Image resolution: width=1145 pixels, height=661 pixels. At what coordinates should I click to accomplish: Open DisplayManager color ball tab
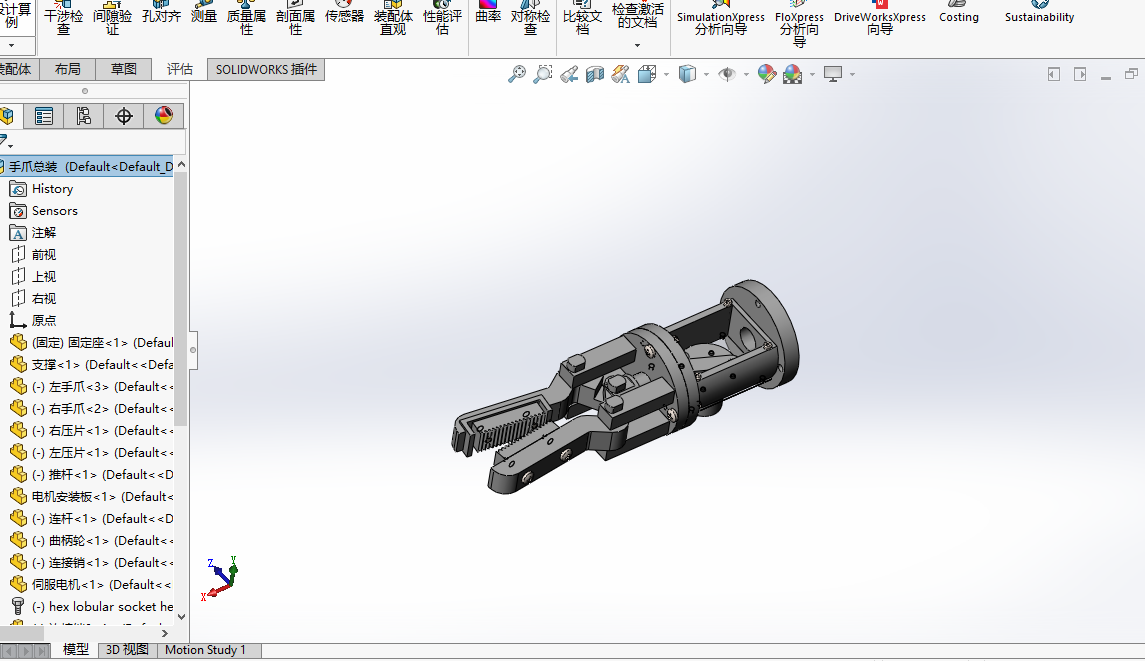[x=164, y=116]
